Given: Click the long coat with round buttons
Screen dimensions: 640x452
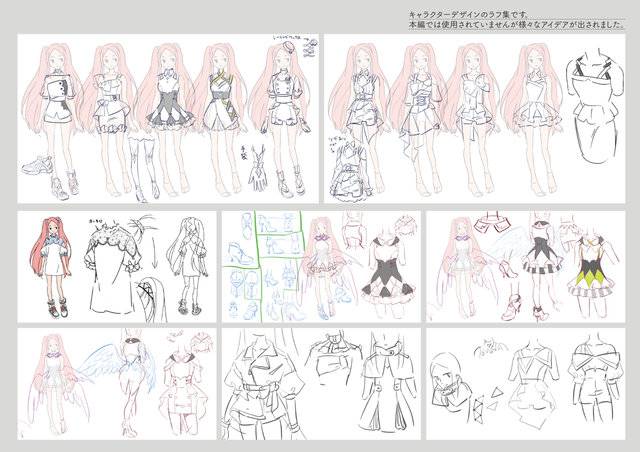Looking at the screenshot, I should (x=389, y=384).
